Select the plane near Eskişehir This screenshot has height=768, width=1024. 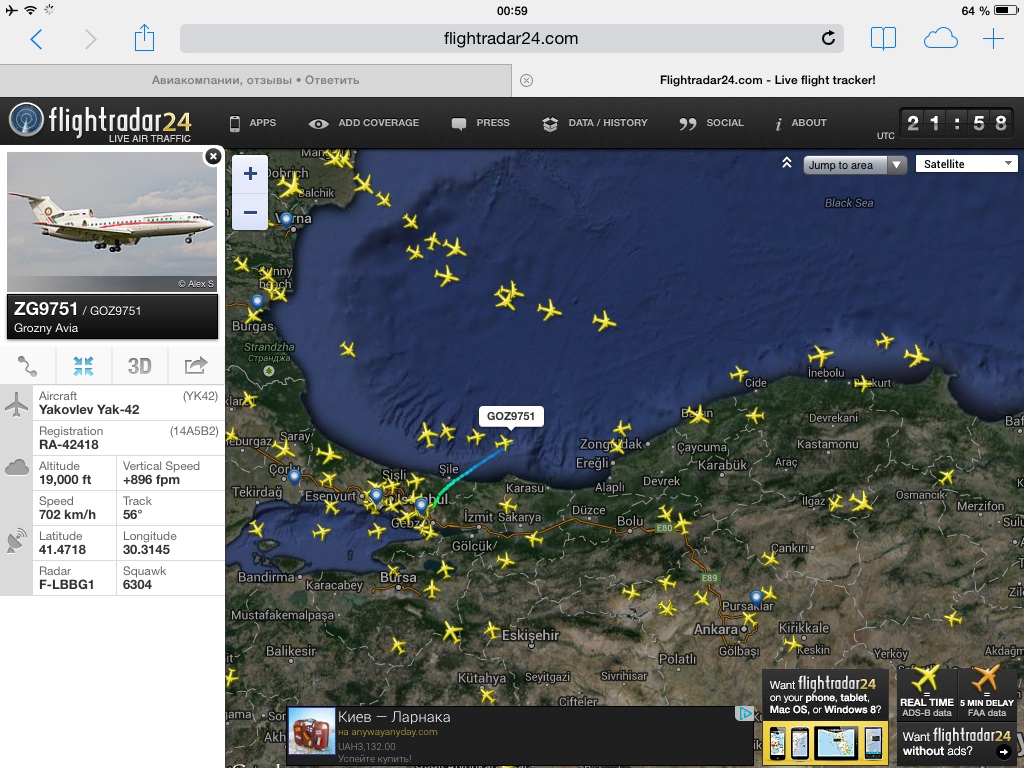pyautogui.click(x=492, y=630)
